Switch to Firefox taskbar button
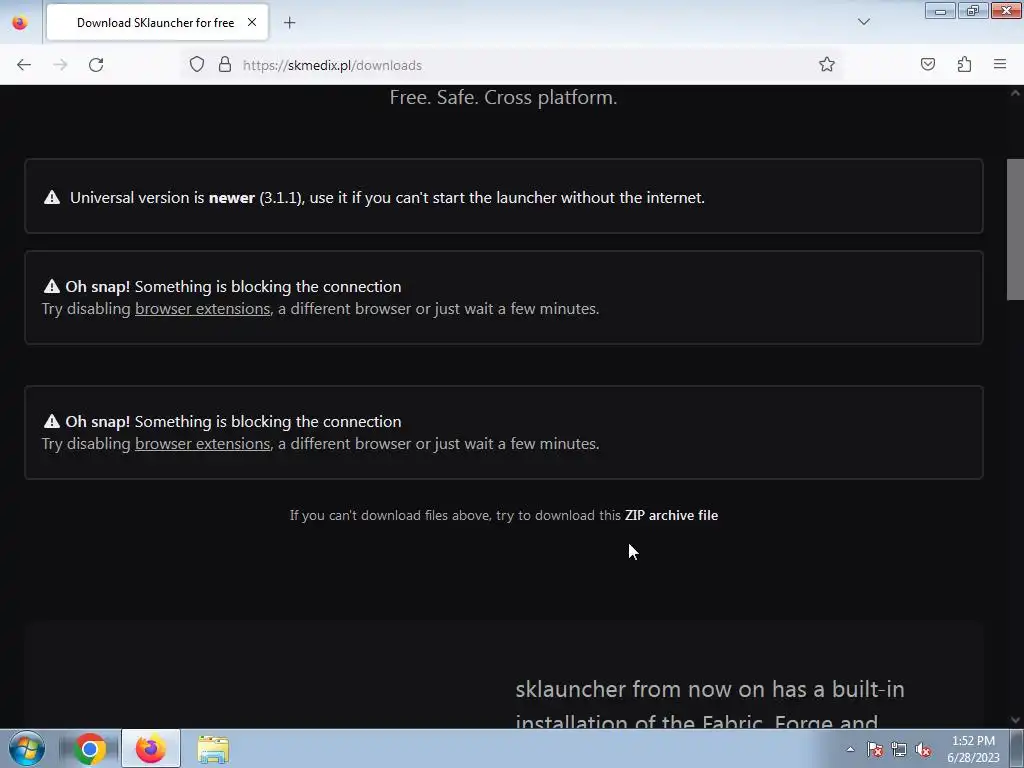1024x768 pixels. (151, 748)
